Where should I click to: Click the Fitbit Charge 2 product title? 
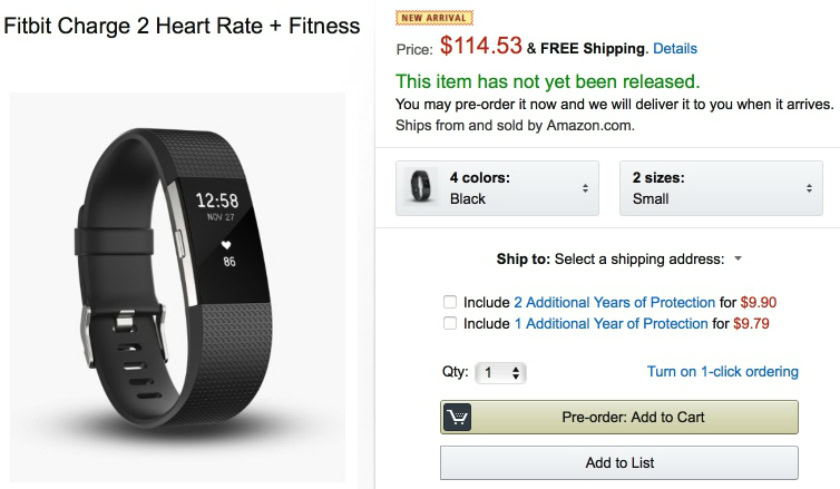[182, 27]
